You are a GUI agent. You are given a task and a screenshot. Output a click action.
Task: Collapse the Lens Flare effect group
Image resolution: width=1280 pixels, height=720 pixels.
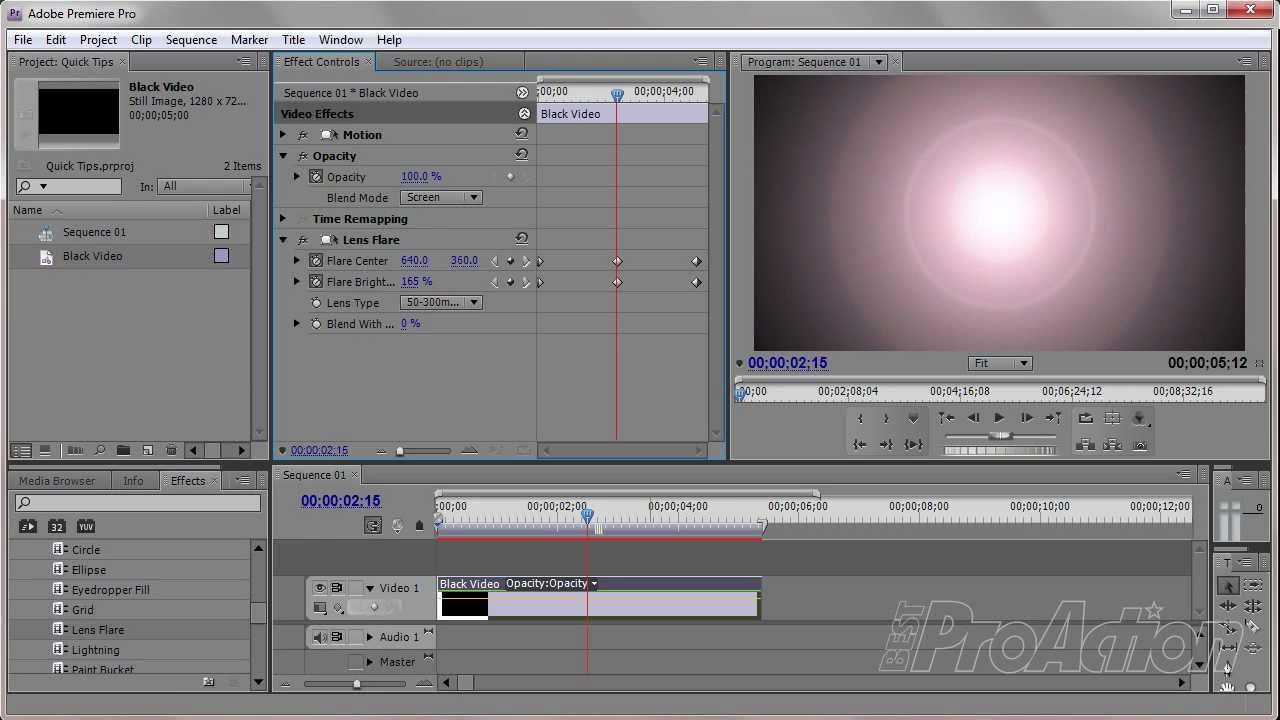(x=283, y=240)
